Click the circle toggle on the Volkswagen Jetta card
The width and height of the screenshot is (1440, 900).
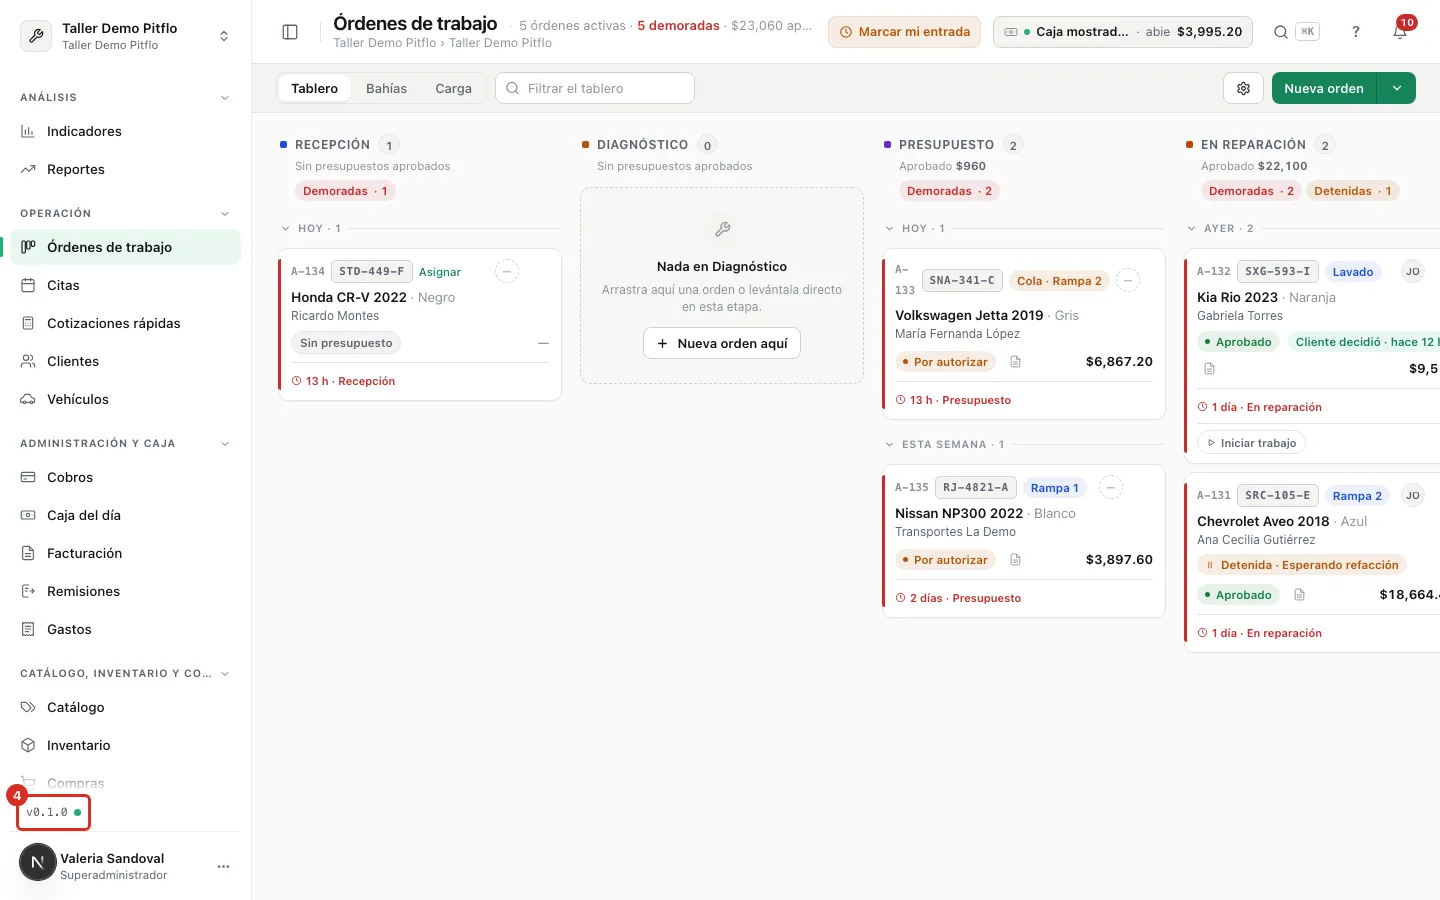pyautogui.click(x=1128, y=280)
